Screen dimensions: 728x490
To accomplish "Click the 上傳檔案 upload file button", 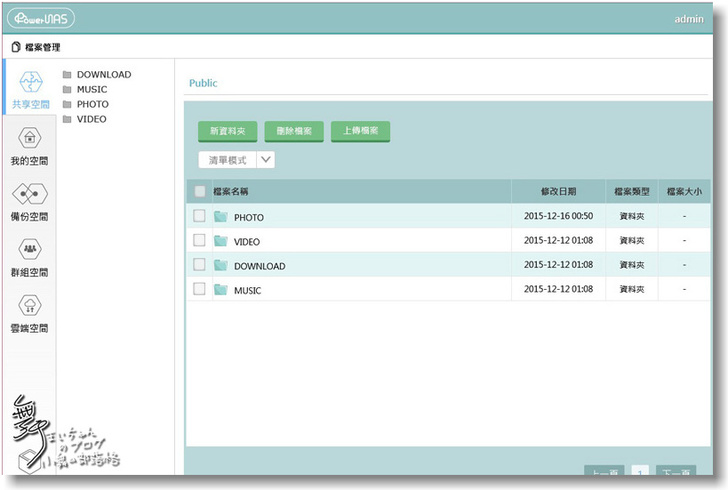I will [360, 131].
